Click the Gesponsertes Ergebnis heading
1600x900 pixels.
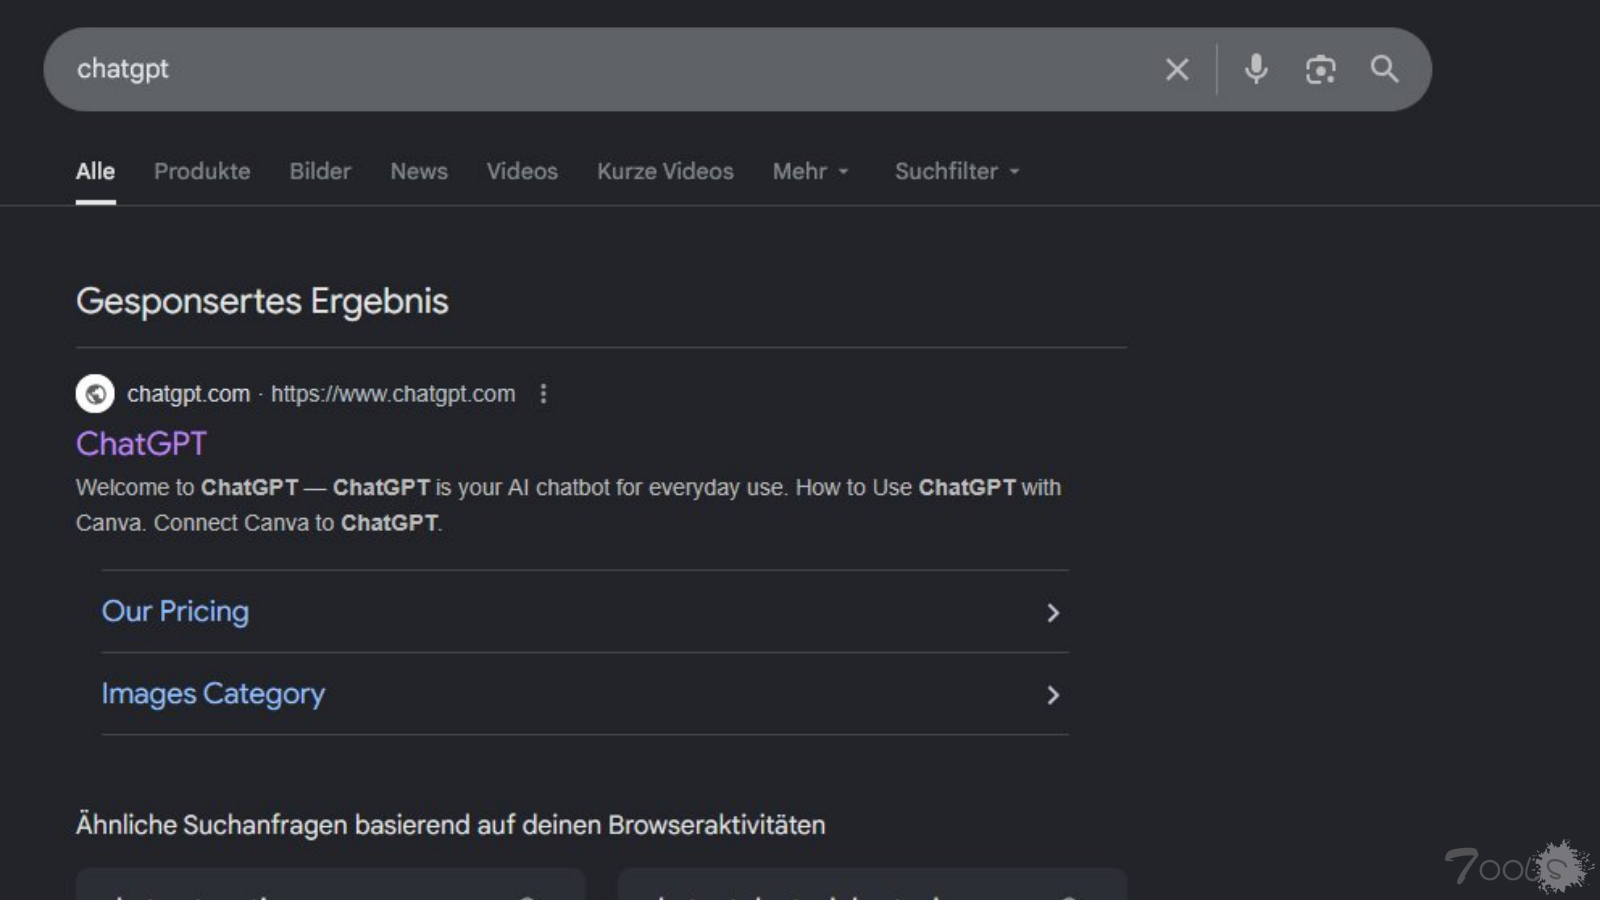(x=262, y=301)
